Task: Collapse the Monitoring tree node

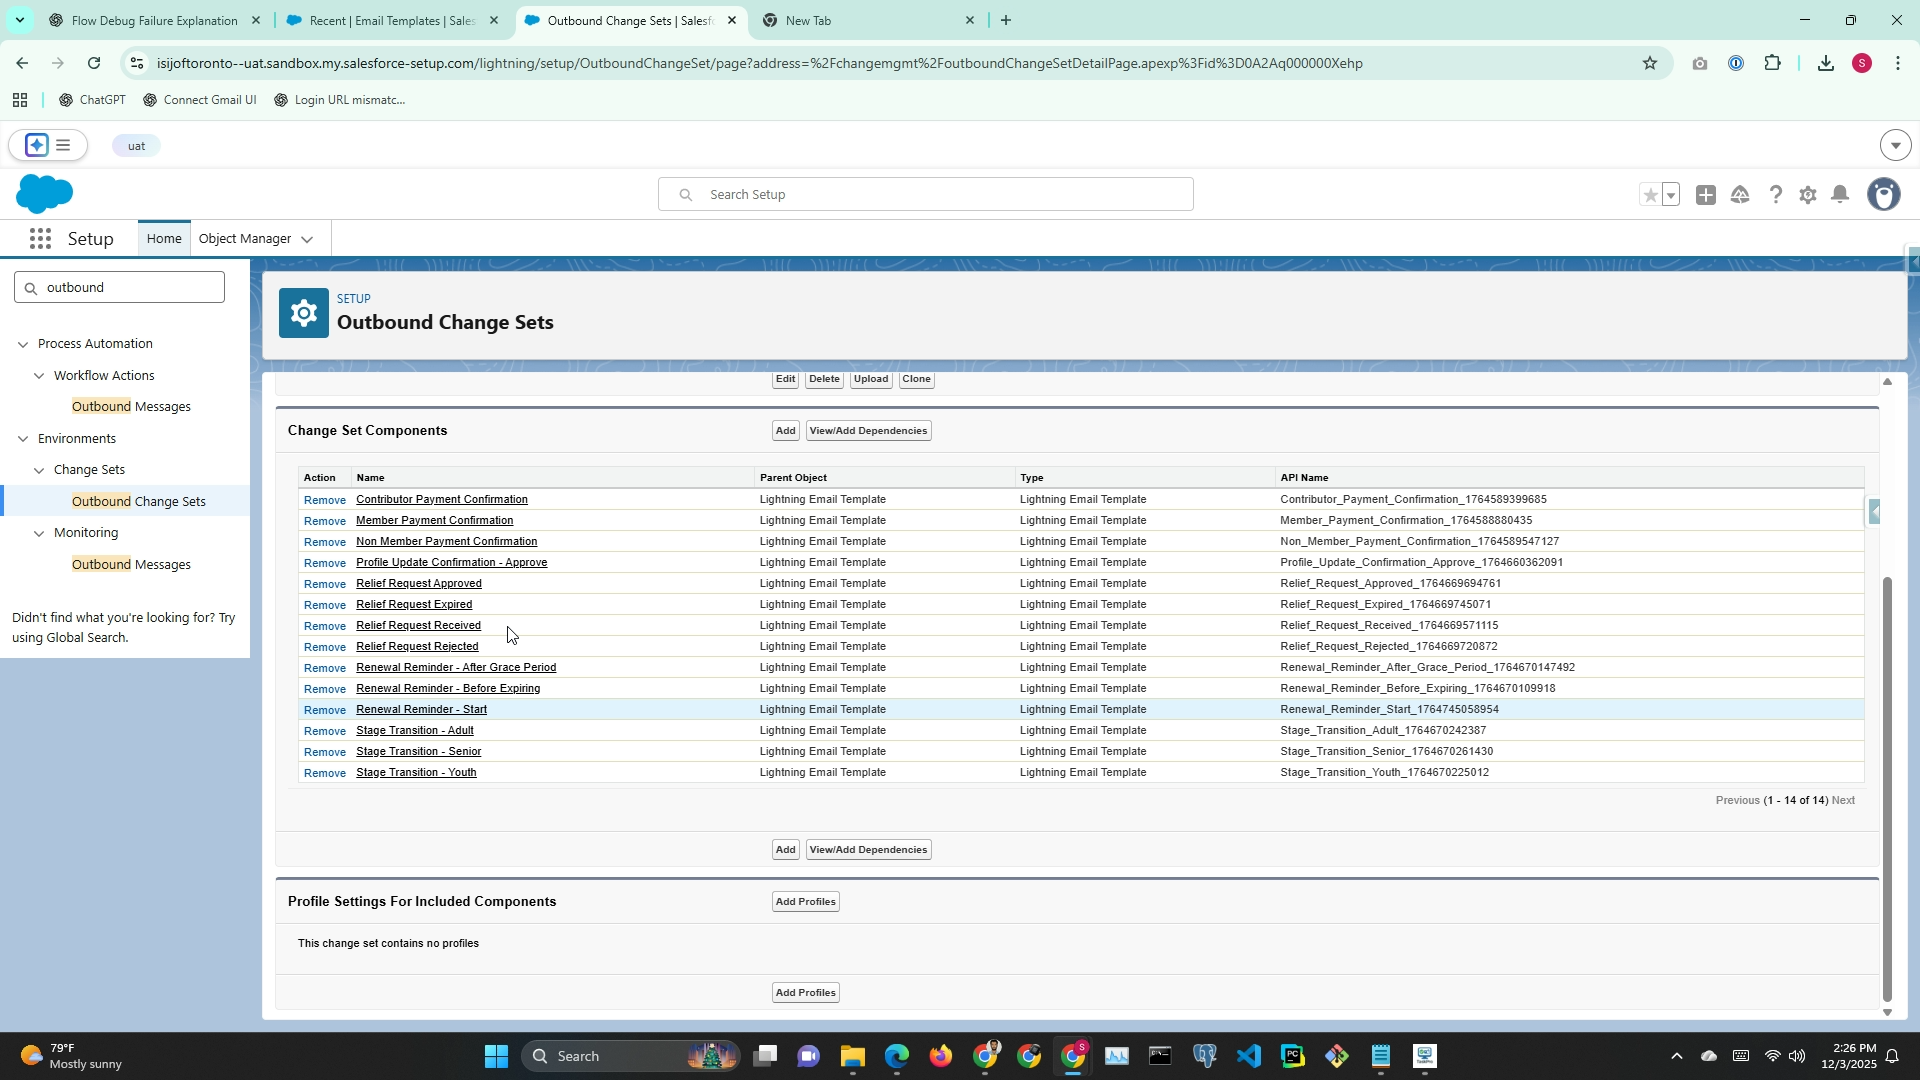Action: tap(39, 533)
